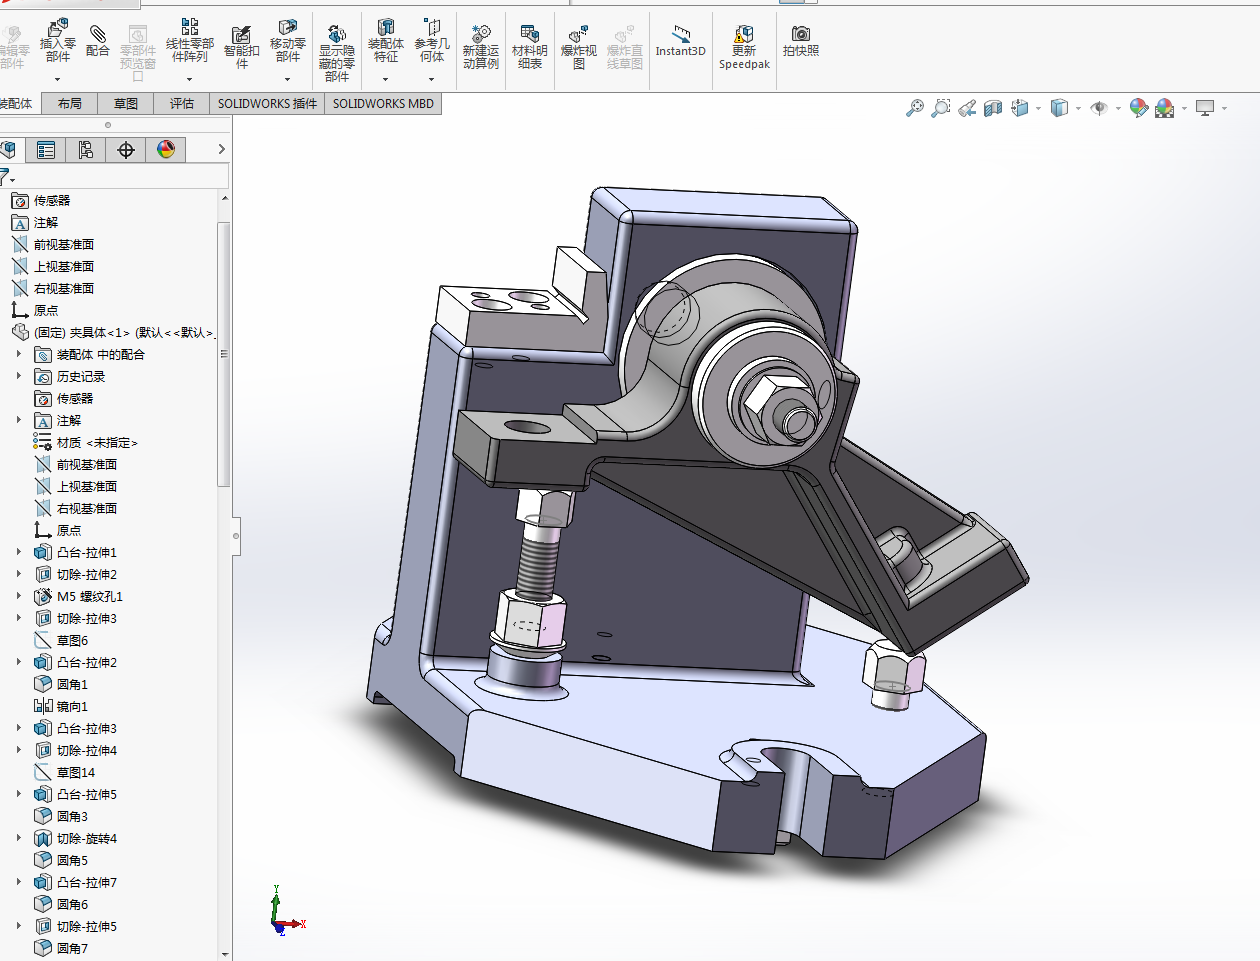Click the View Settings monitor icon
Screen dimensions: 1260x961
[x=1205, y=108]
